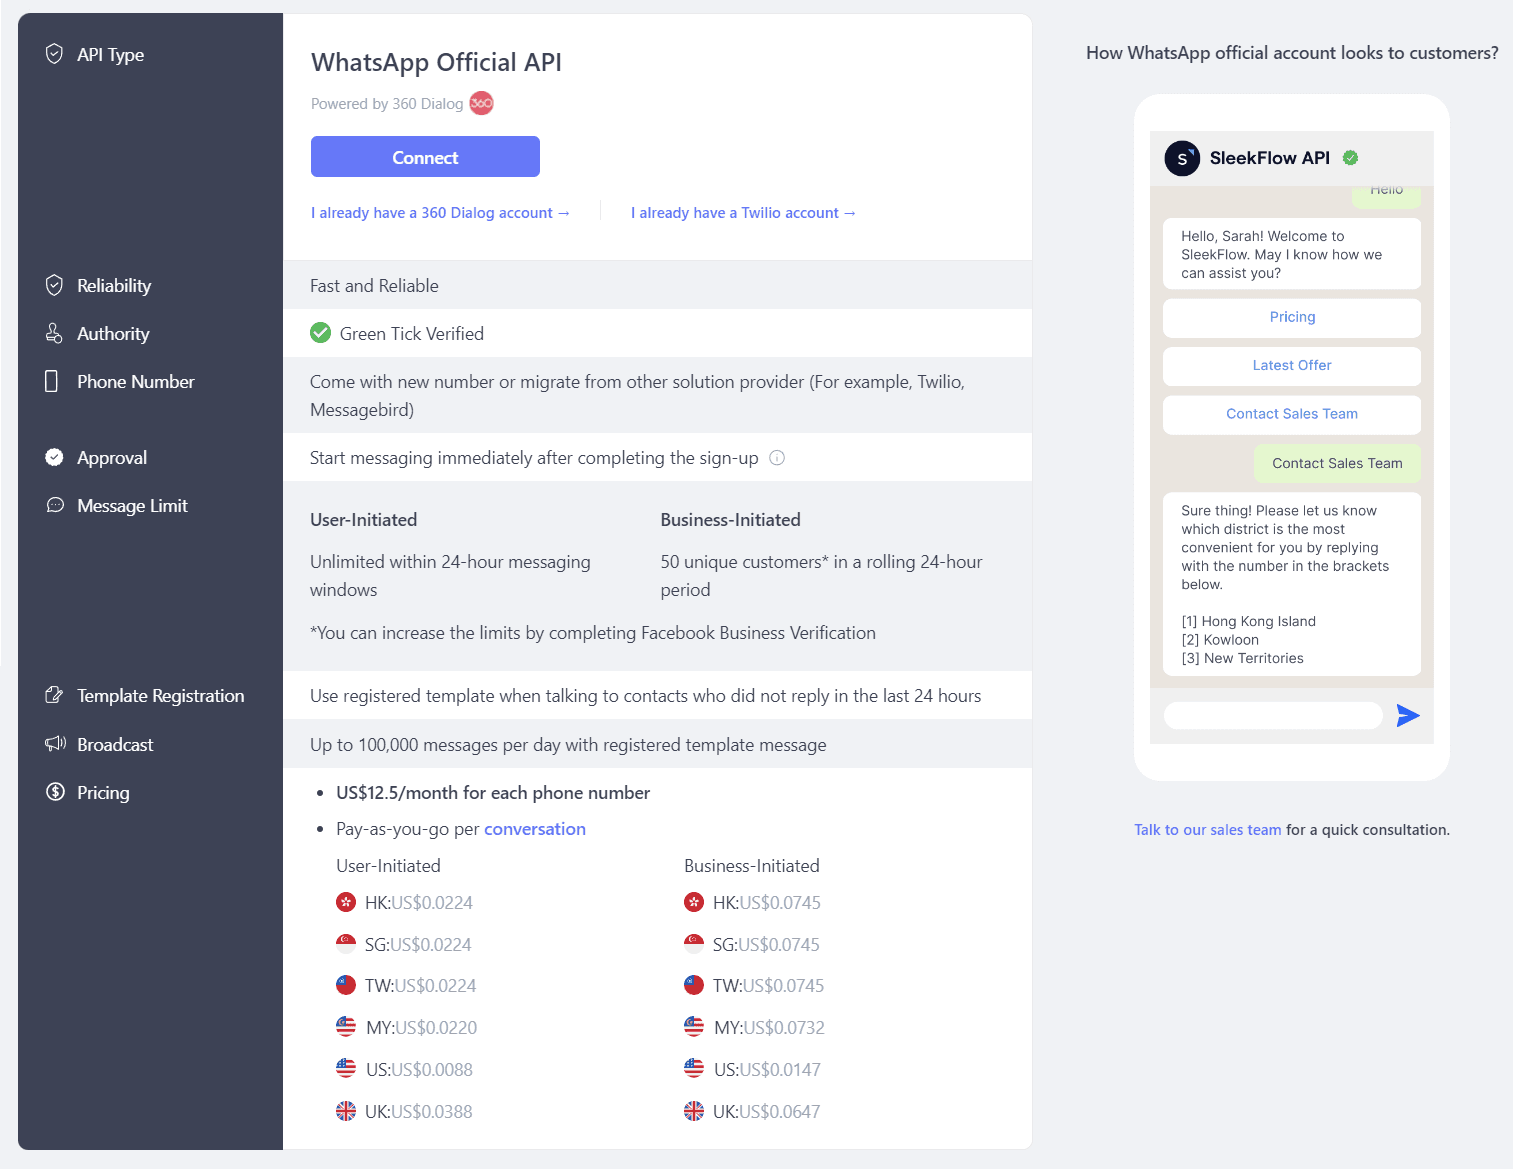Viewport: 1513px width, 1169px height.
Task: Click the SleekFlow API avatar logo
Action: point(1182,158)
